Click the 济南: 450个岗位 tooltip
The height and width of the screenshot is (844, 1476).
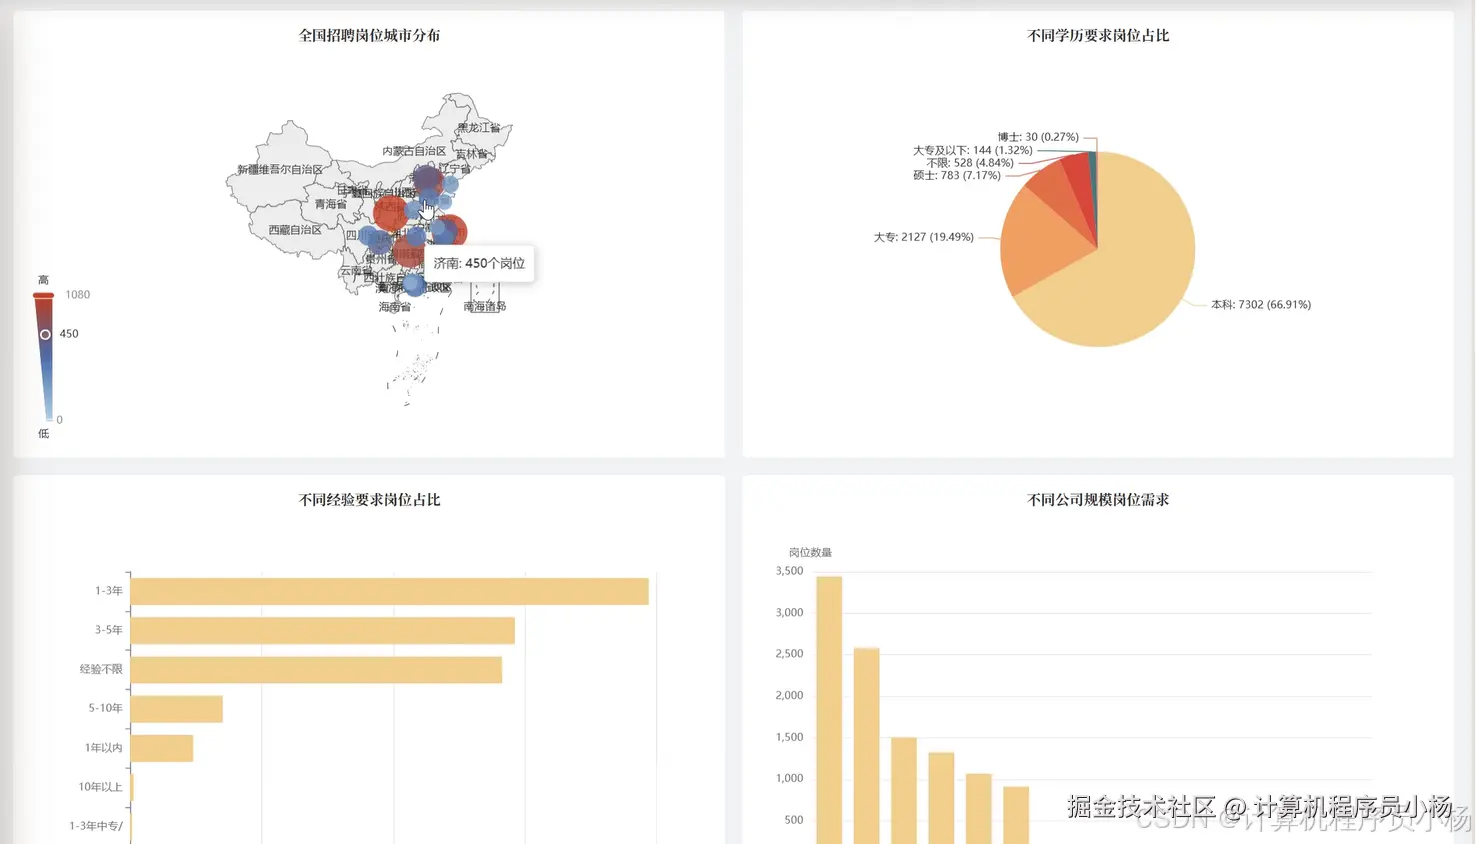click(x=479, y=263)
